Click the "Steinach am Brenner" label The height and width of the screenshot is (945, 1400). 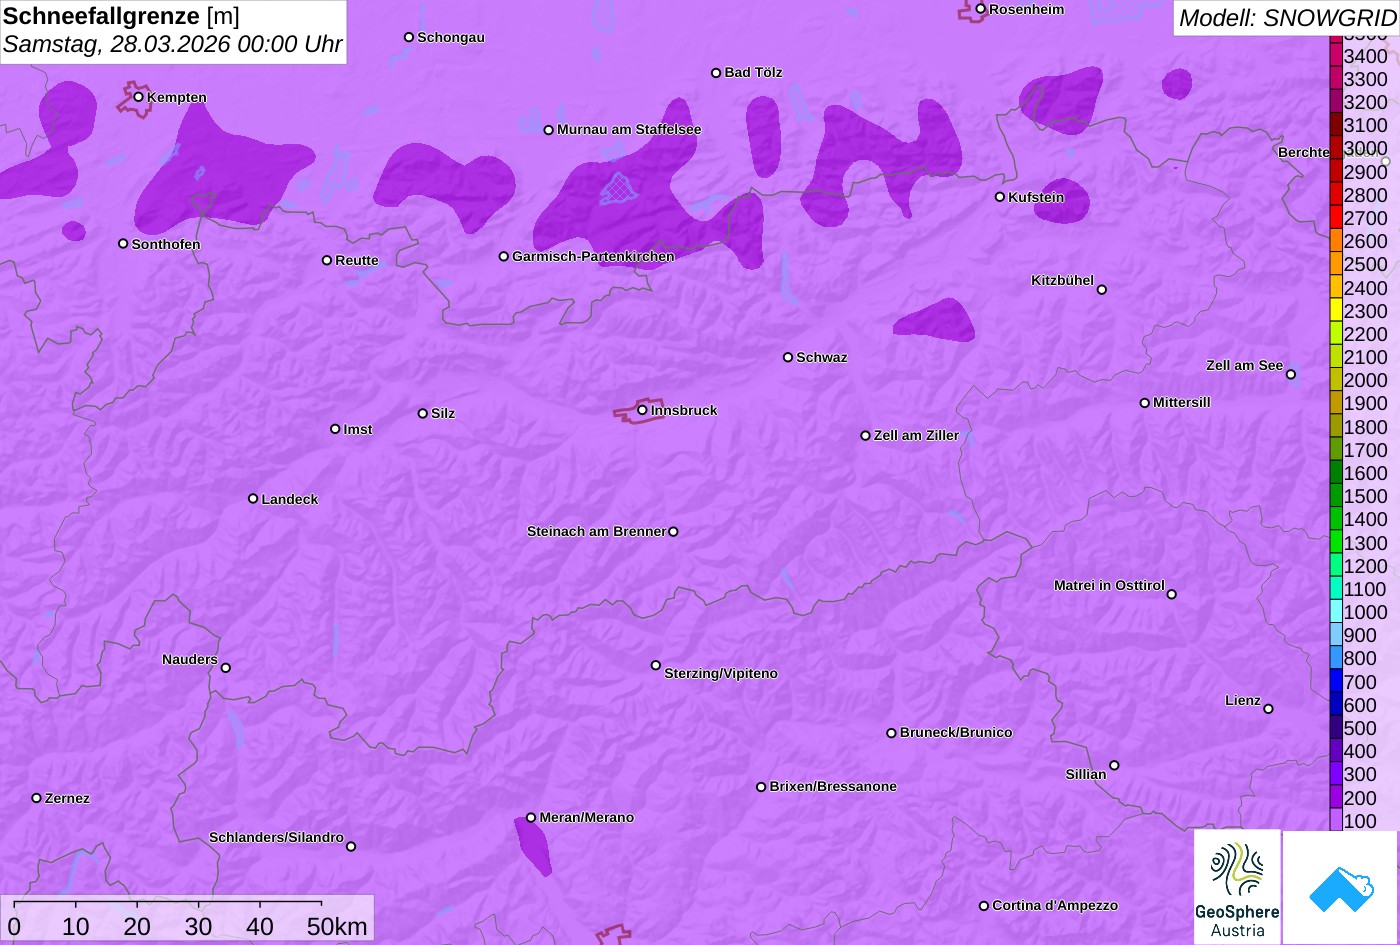[x=596, y=531]
